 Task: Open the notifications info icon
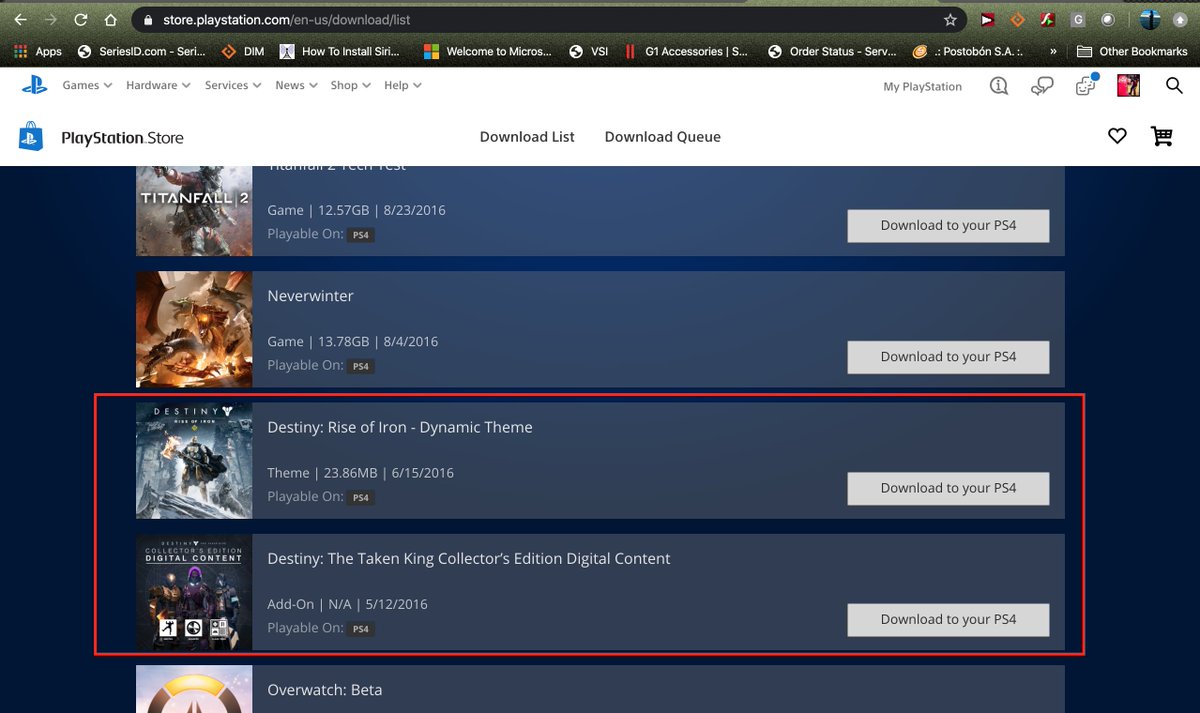(x=999, y=87)
